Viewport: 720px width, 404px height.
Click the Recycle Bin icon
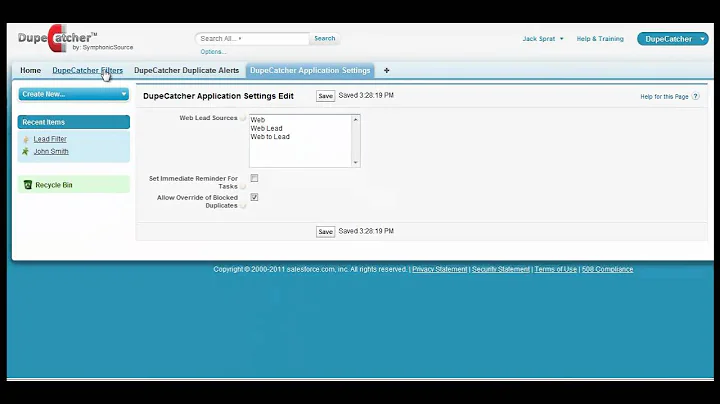pos(28,185)
